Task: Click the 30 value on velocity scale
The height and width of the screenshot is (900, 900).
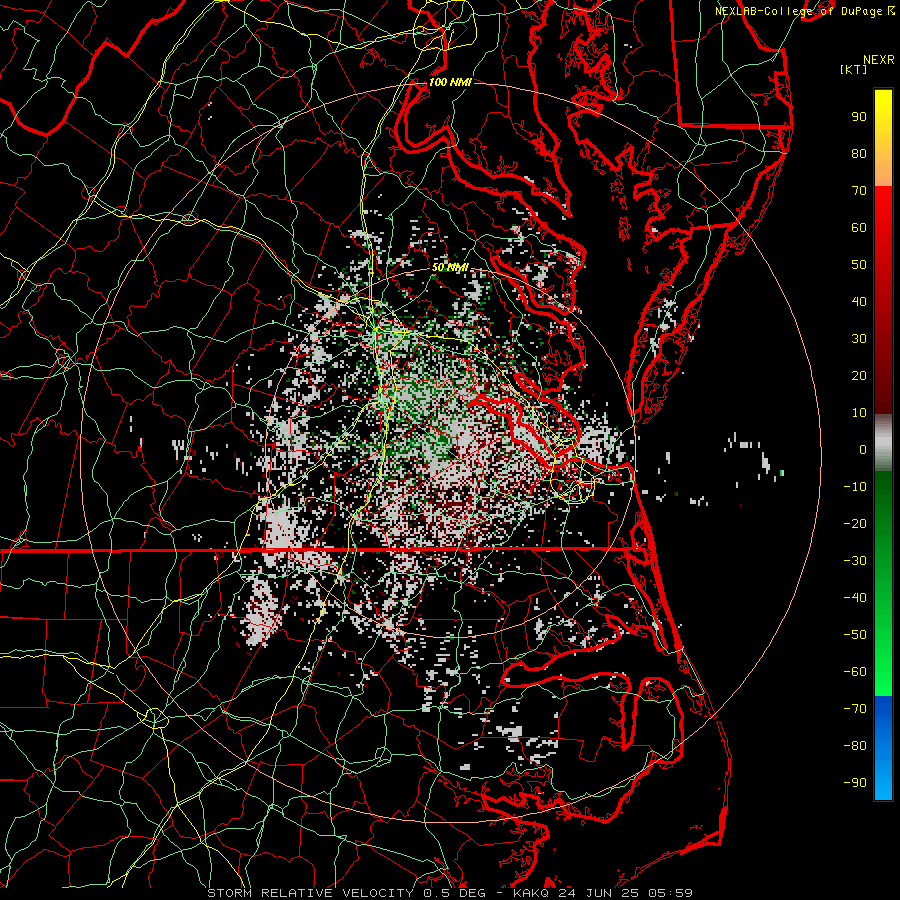Action: click(x=859, y=339)
